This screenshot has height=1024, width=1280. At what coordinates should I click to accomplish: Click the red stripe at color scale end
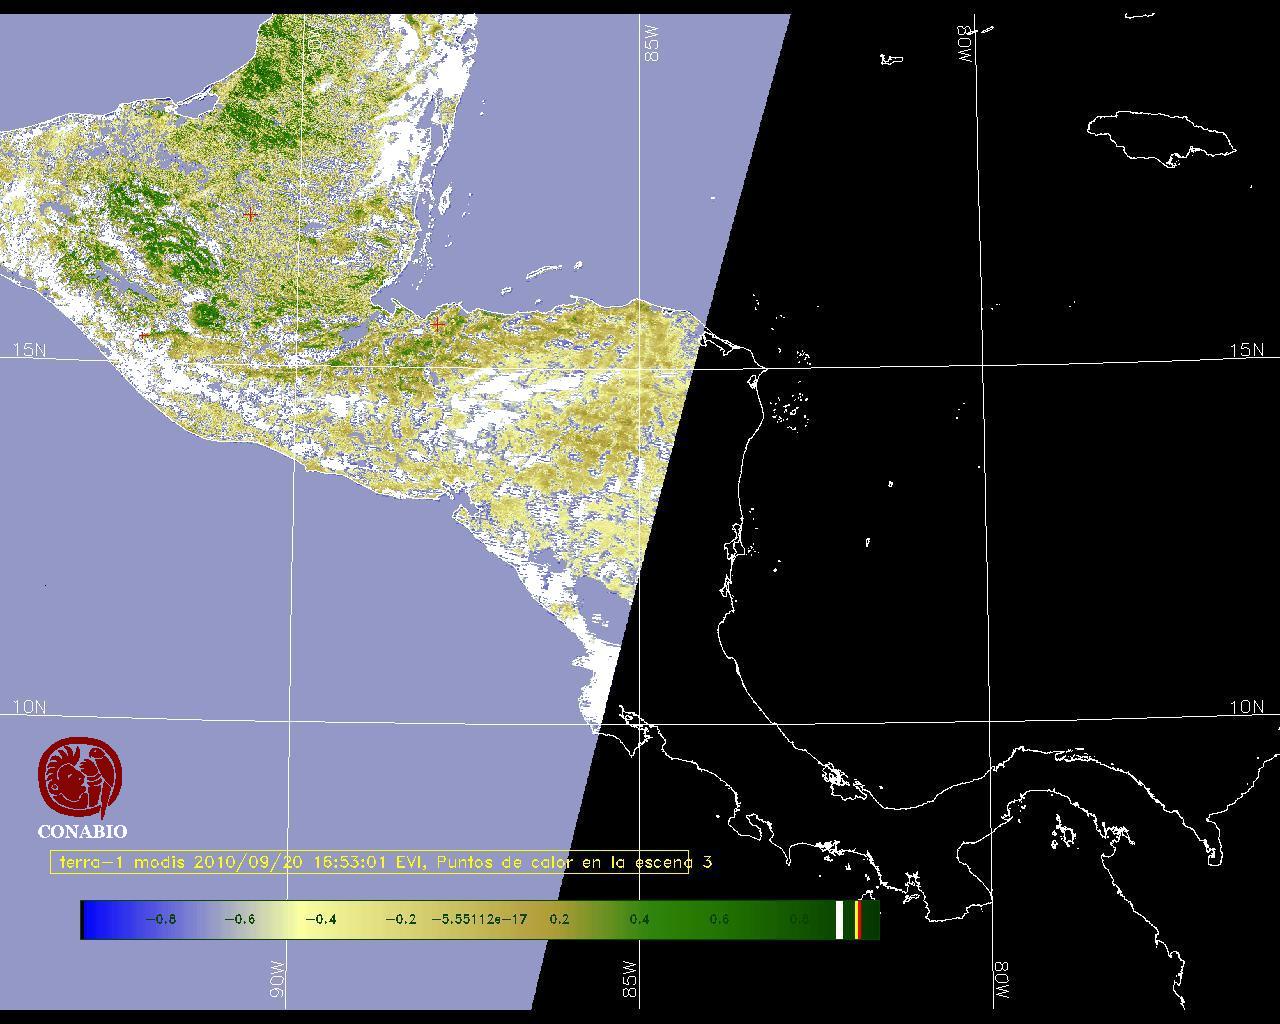coord(858,920)
